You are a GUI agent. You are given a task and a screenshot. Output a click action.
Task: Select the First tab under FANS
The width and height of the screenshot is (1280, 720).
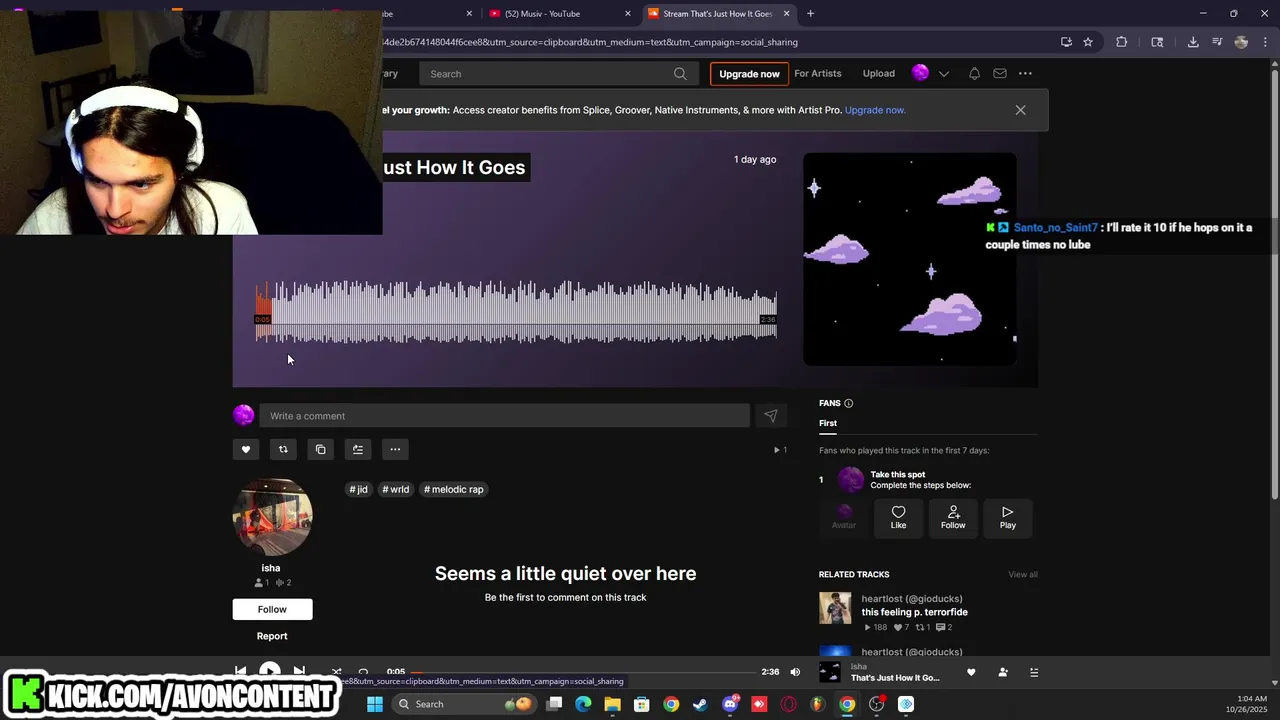point(828,423)
